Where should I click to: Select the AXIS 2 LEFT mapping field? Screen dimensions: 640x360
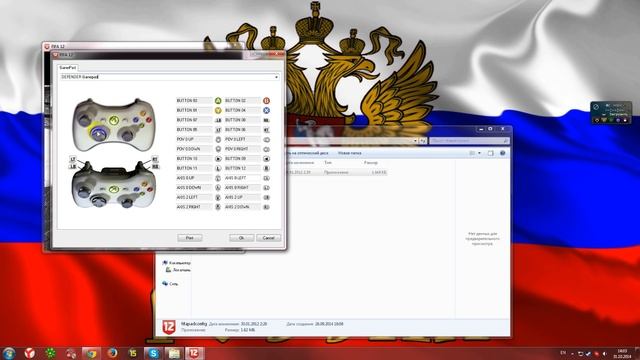[x=194, y=197]
